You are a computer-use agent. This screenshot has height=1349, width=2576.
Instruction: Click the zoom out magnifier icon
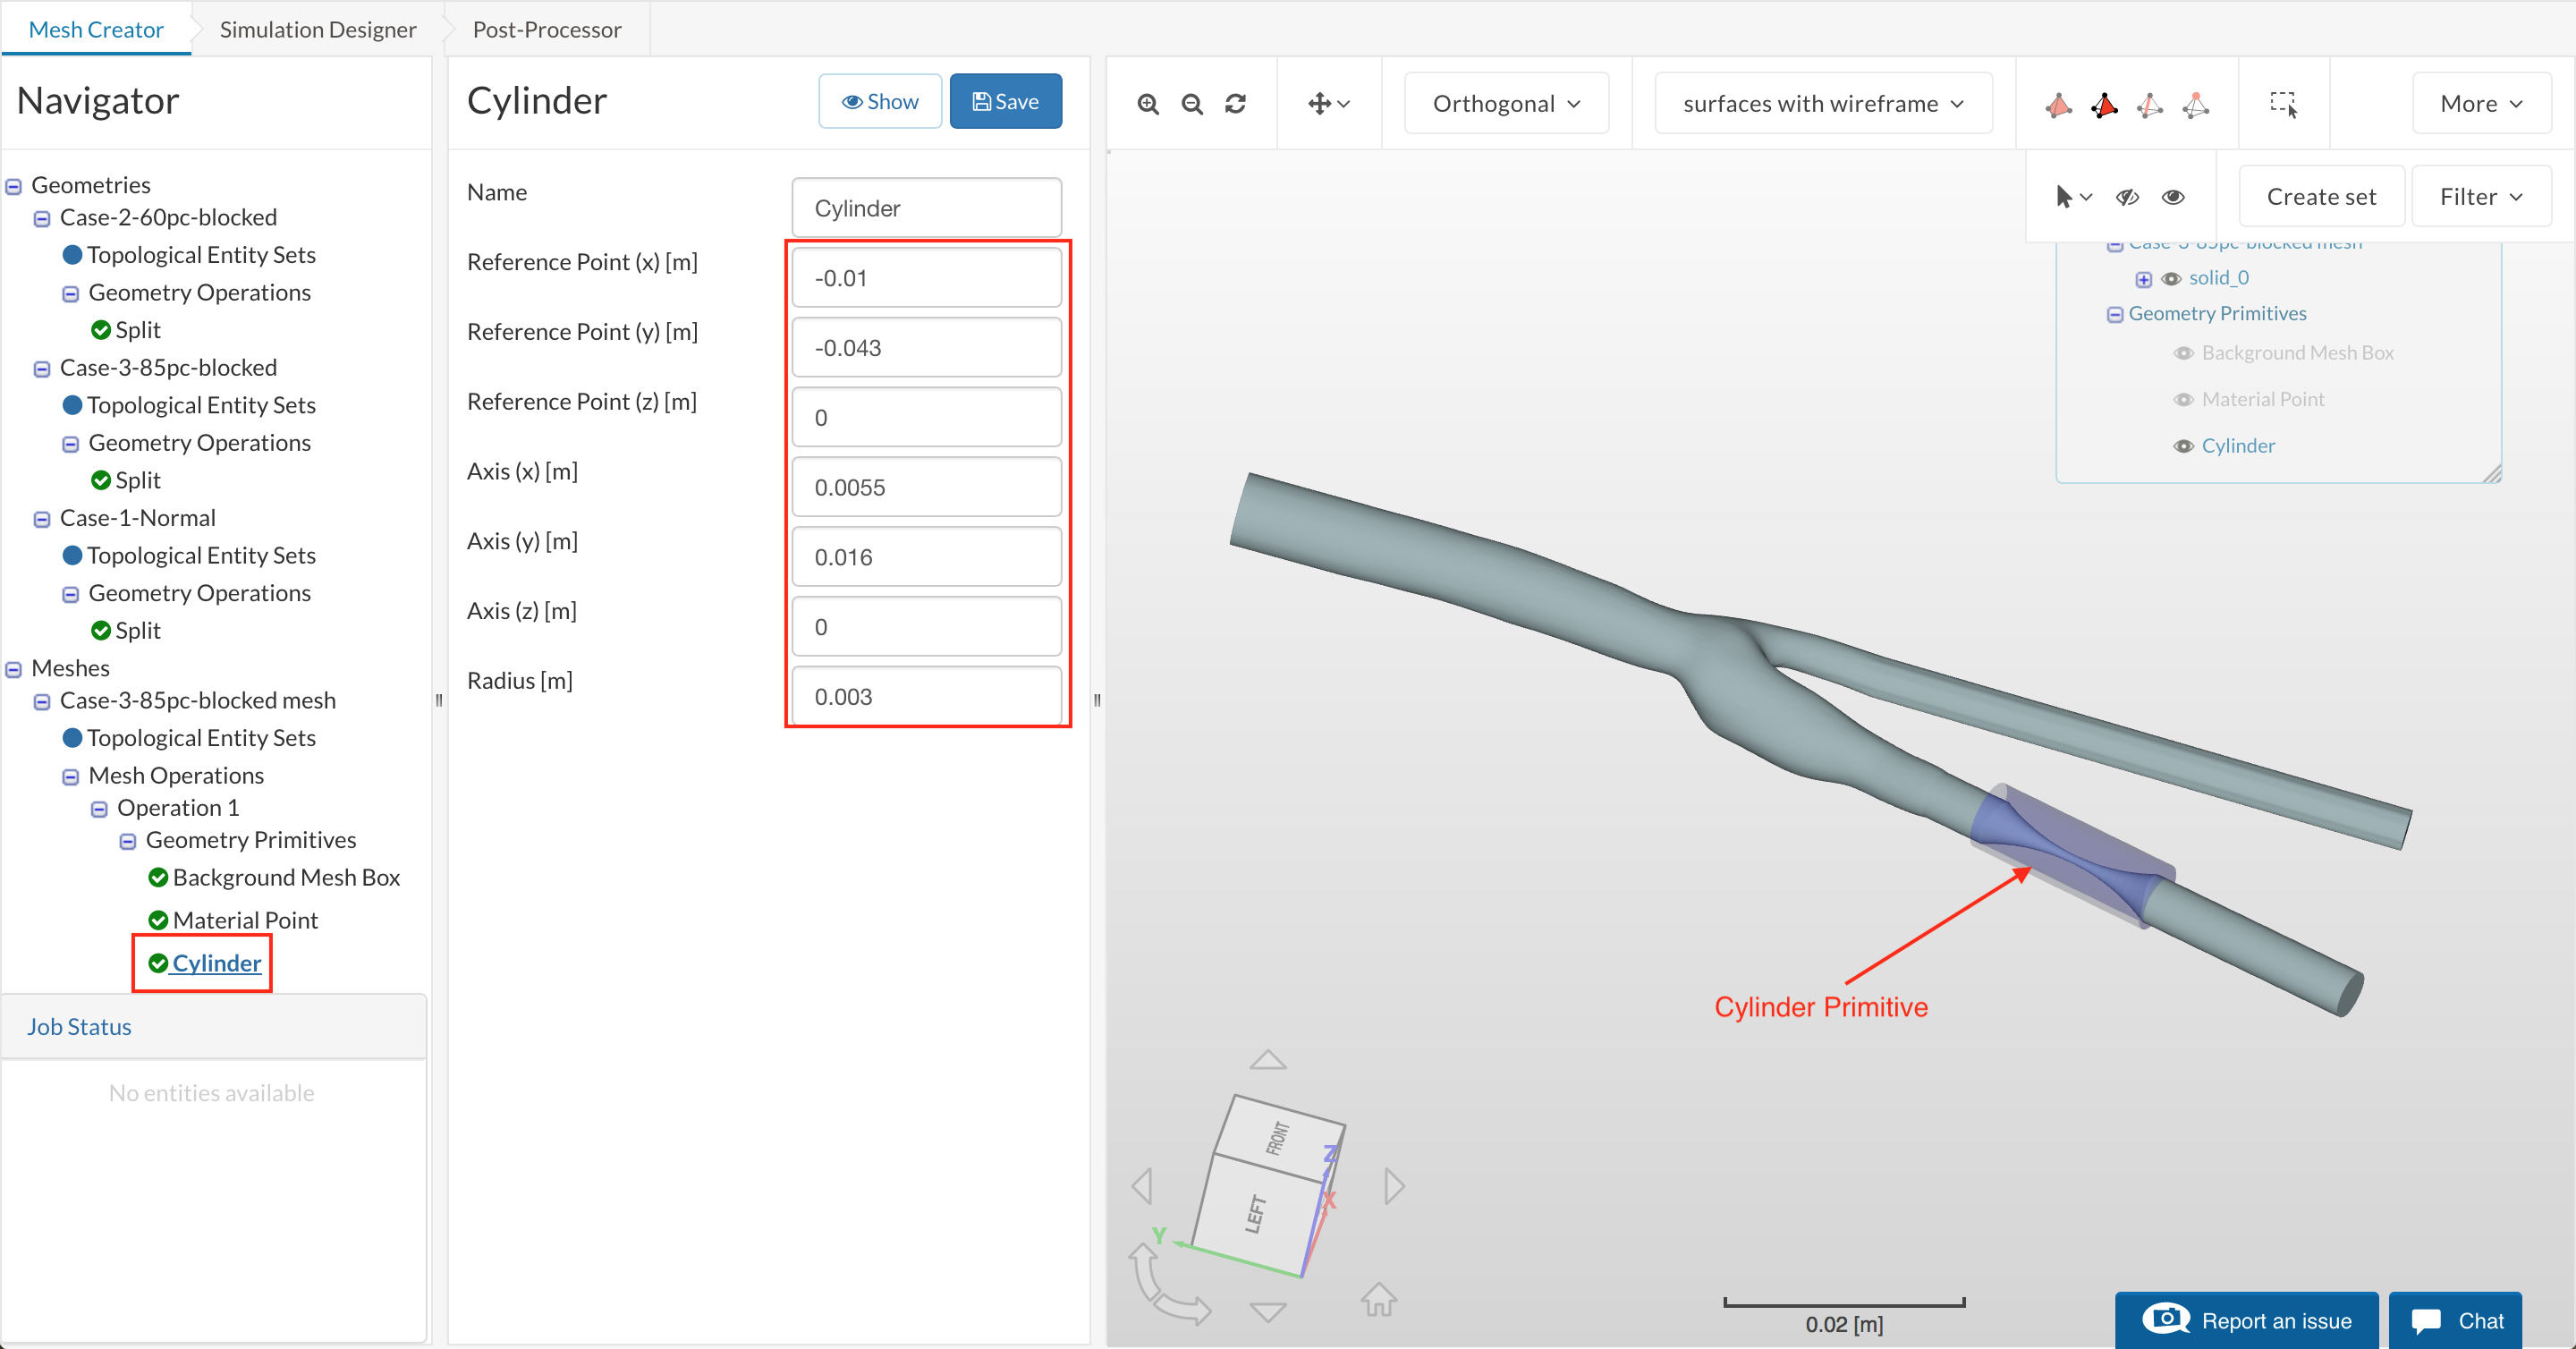point(1191,104)
